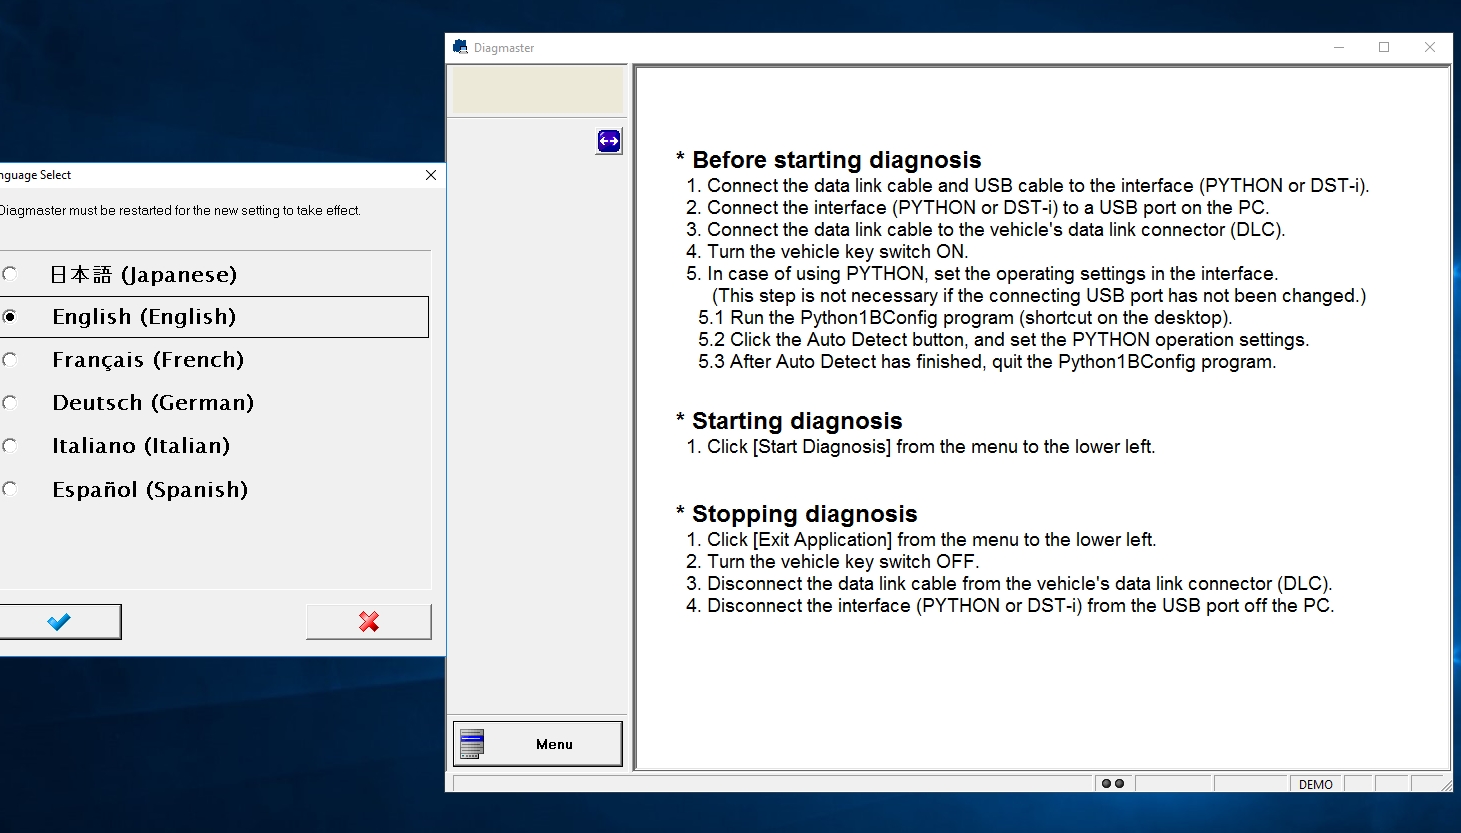Click the DEMO label in the status bar

[1315, 784]
